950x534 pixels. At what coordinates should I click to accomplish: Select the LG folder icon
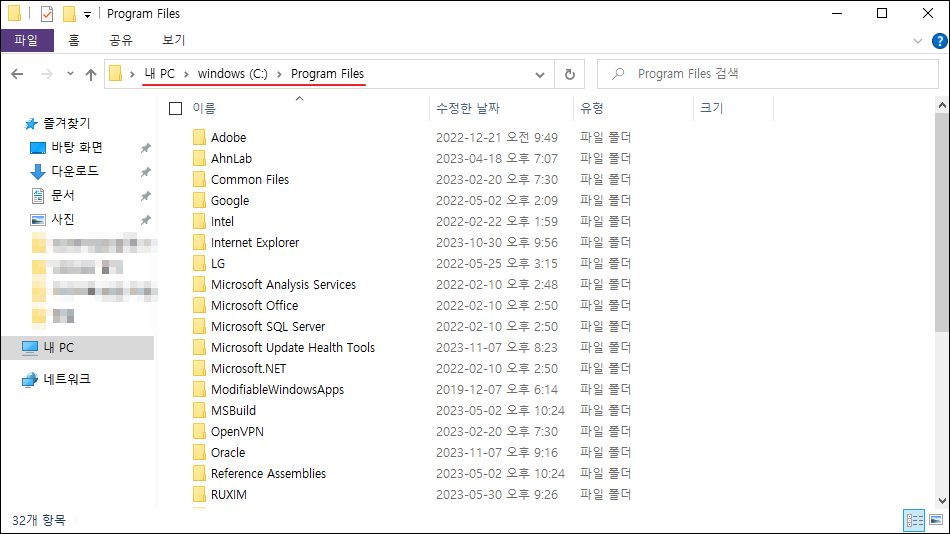(199, 263)
